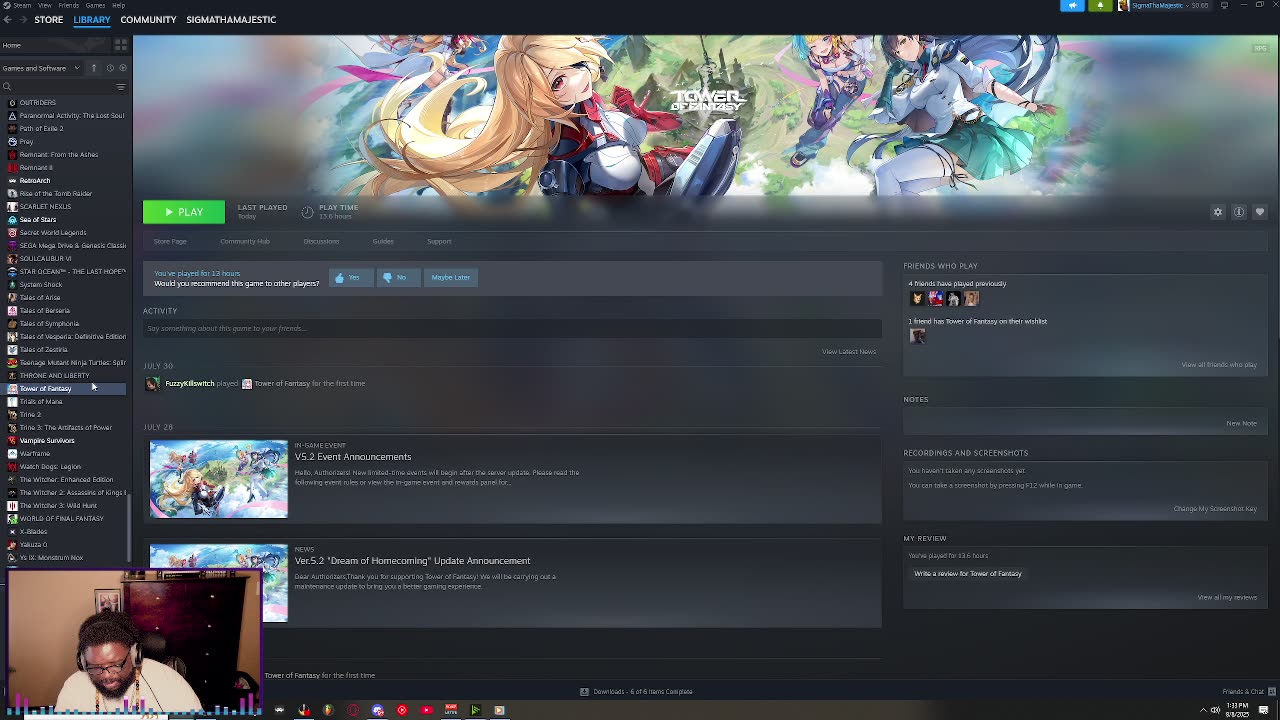
Task: Click the sort-by-recent arrow icon in the sidebar
Action: tap(93, 68)
